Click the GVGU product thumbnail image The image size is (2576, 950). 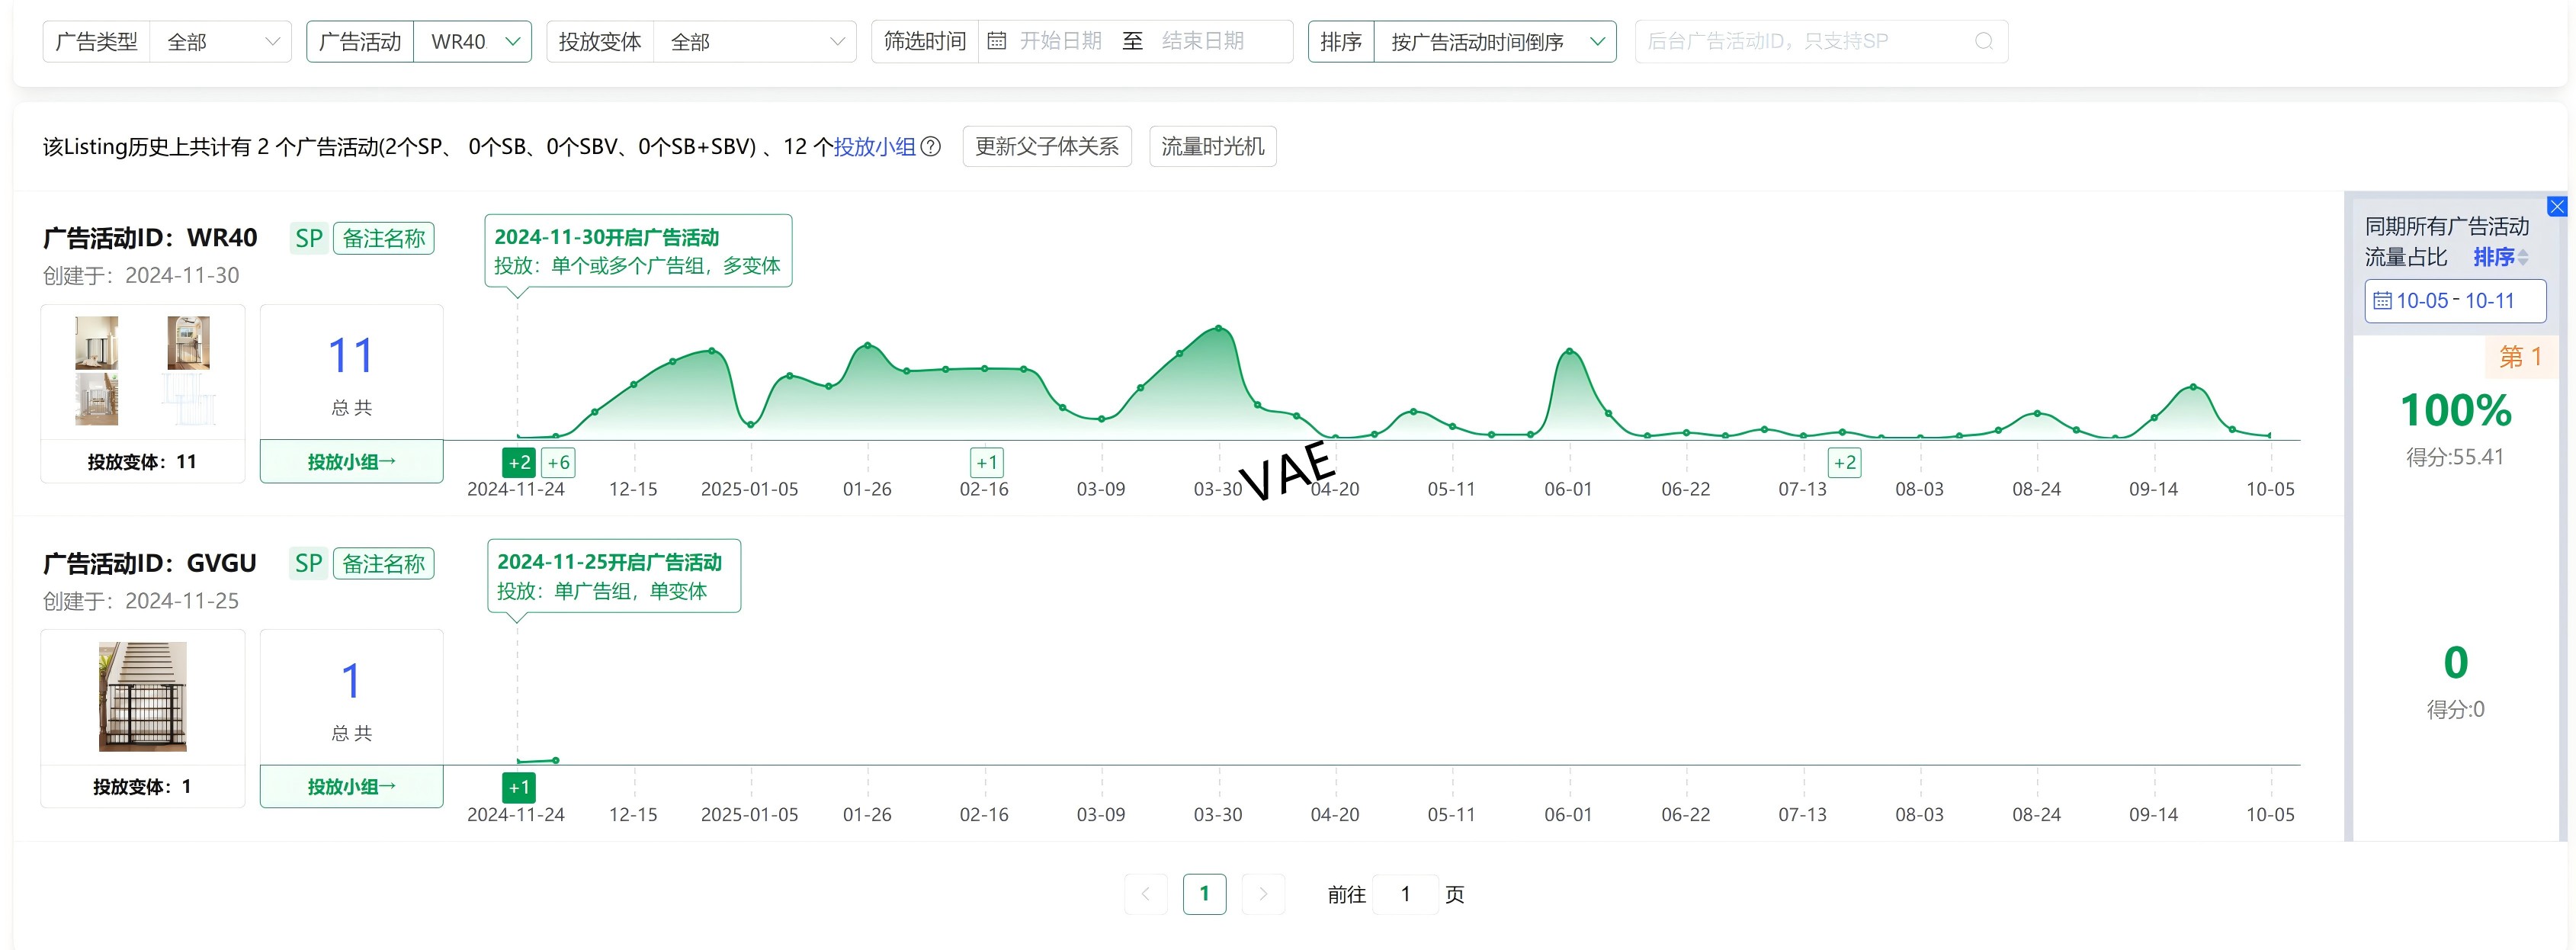point(143,697)
